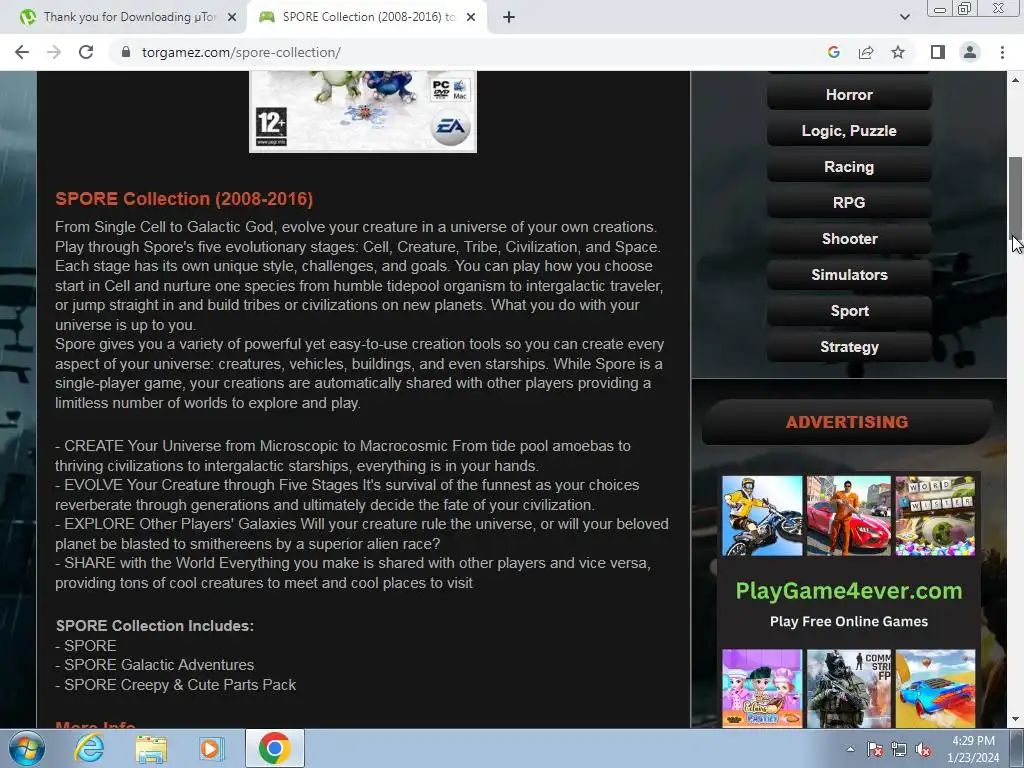
Task: Open Chrome three-dot menu
Action: pyautogui.click(x=1002, y=52)
